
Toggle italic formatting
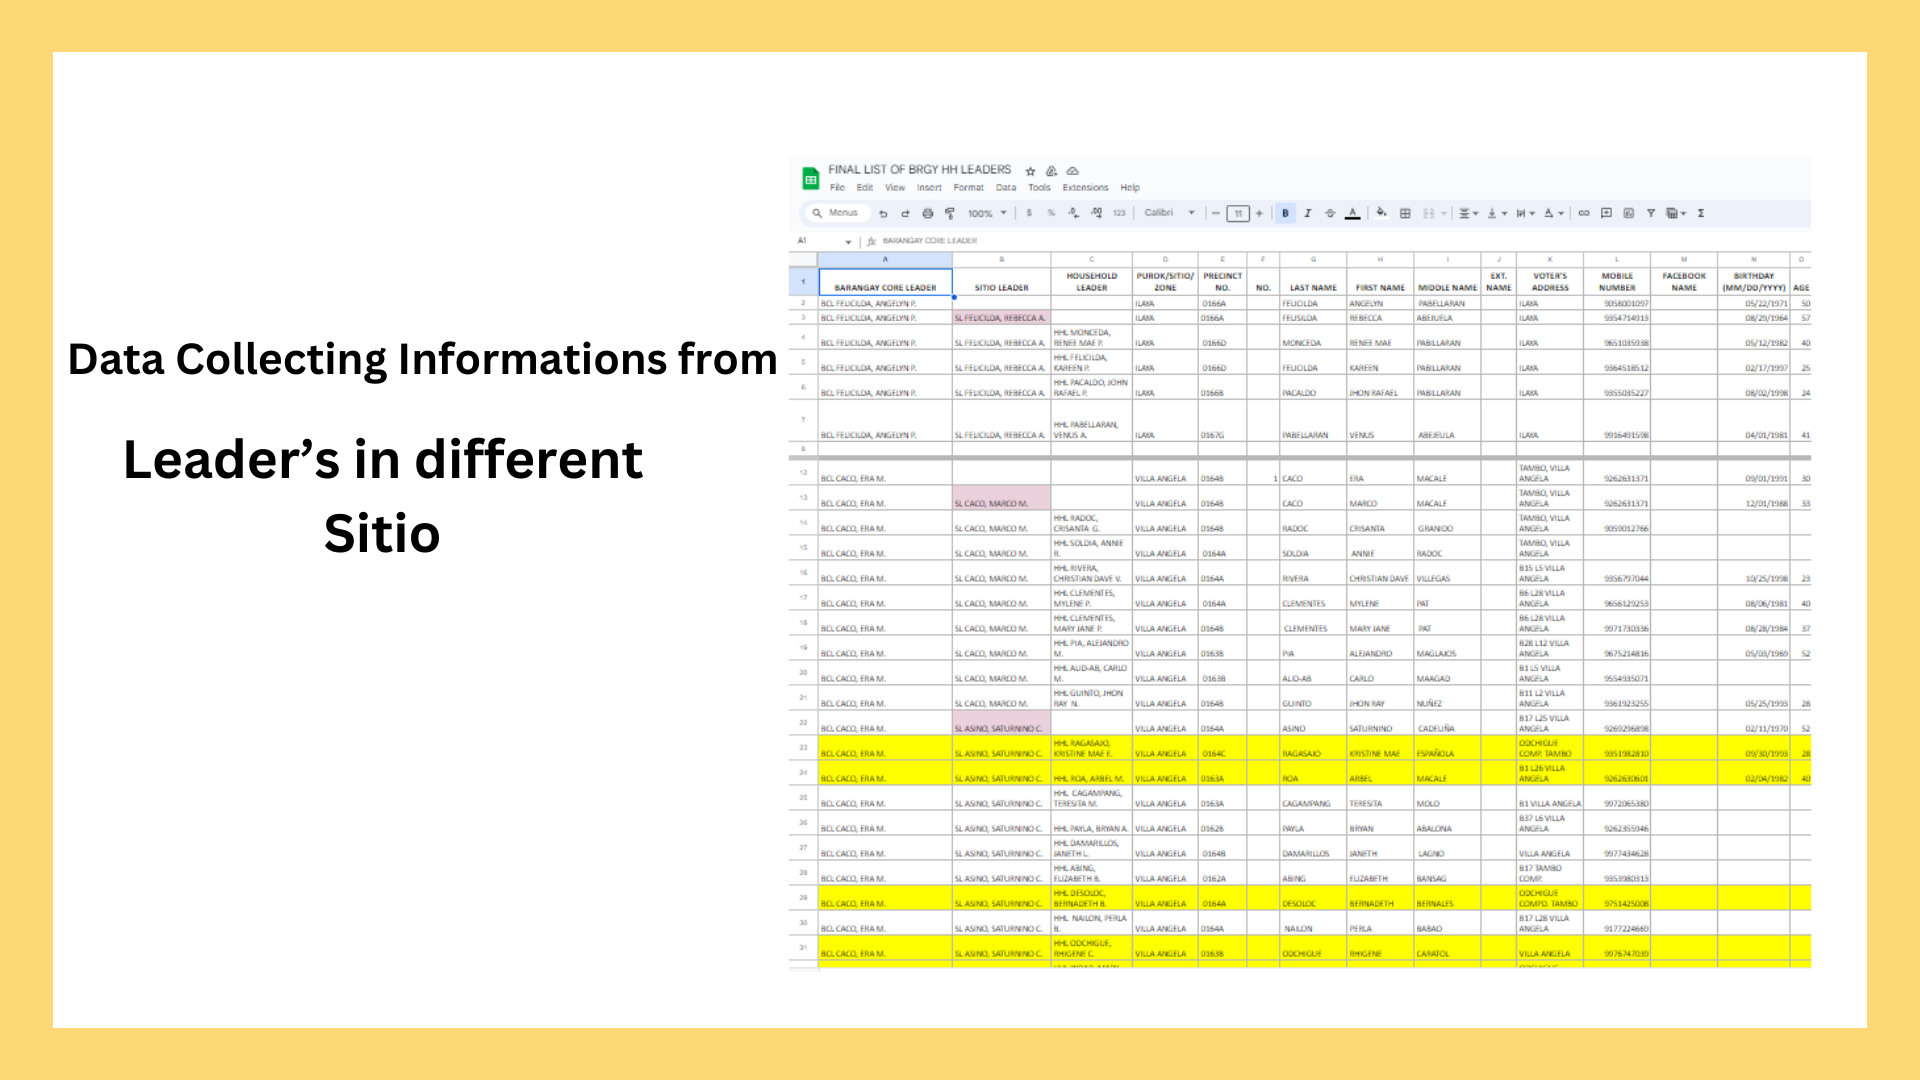(1307, 213)
